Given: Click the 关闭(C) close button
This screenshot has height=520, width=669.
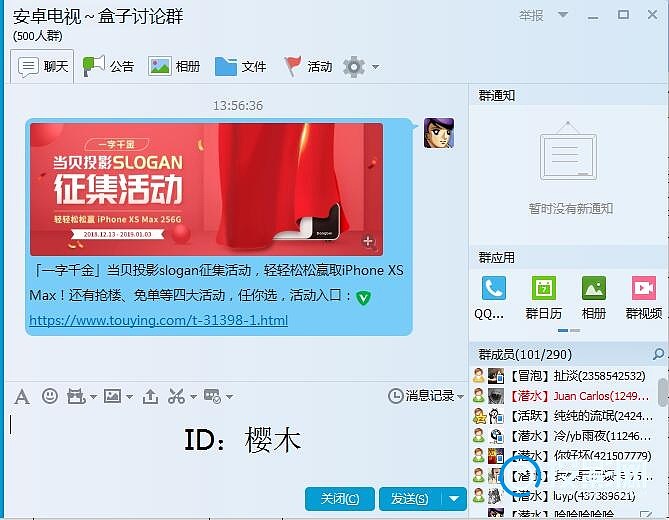Looking at the screenshot, I should 340,499.
